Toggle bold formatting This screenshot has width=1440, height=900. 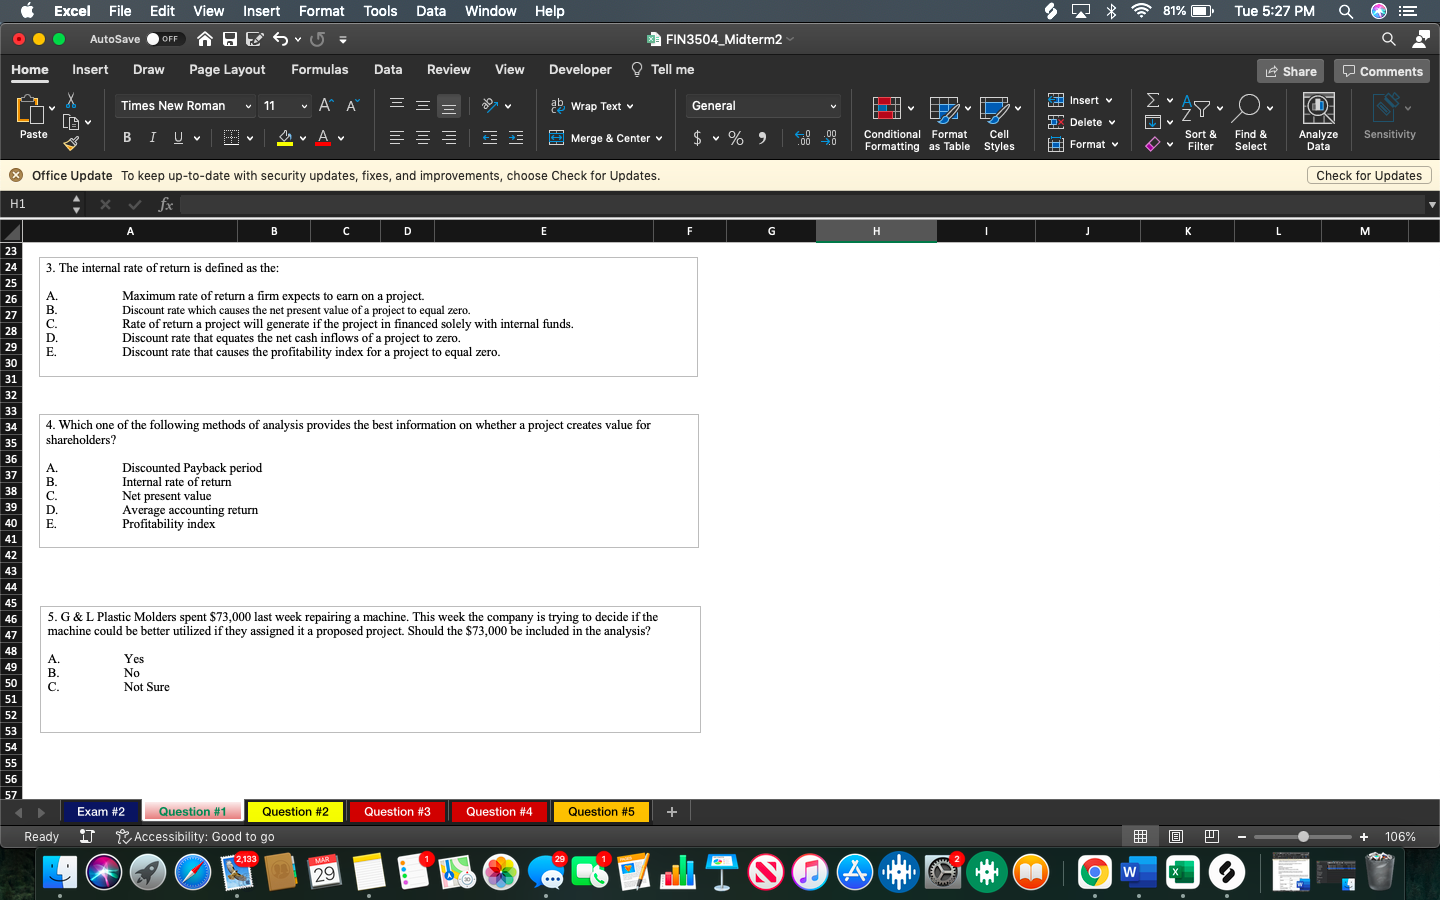[x=127, y=137]
